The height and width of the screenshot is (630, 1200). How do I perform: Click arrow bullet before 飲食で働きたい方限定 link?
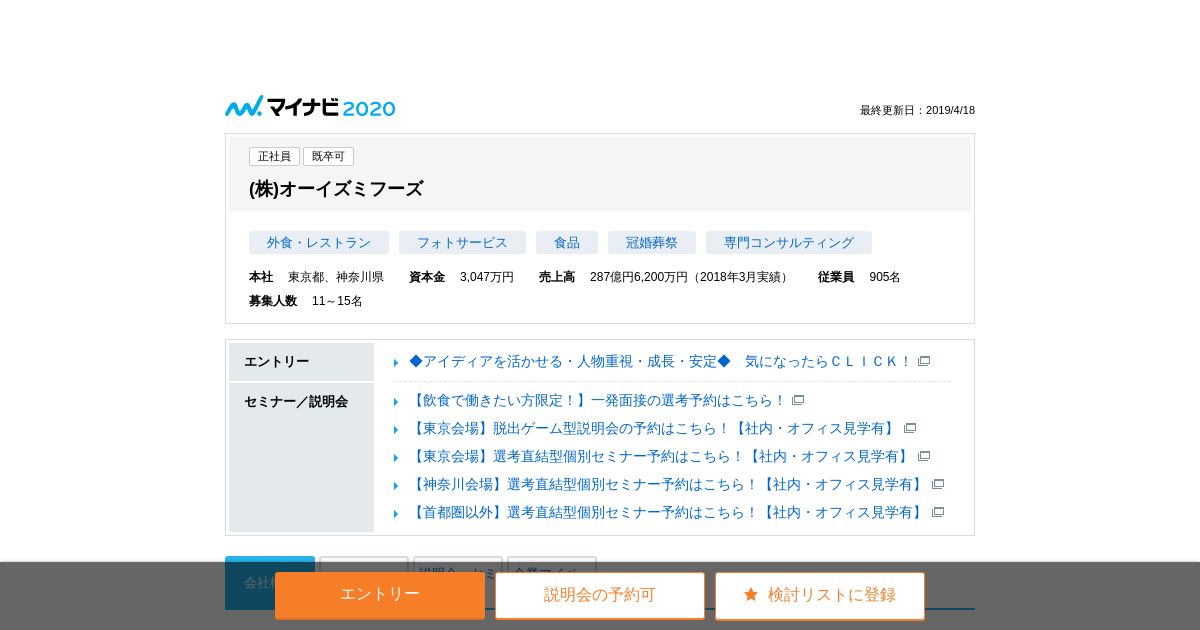396,402
